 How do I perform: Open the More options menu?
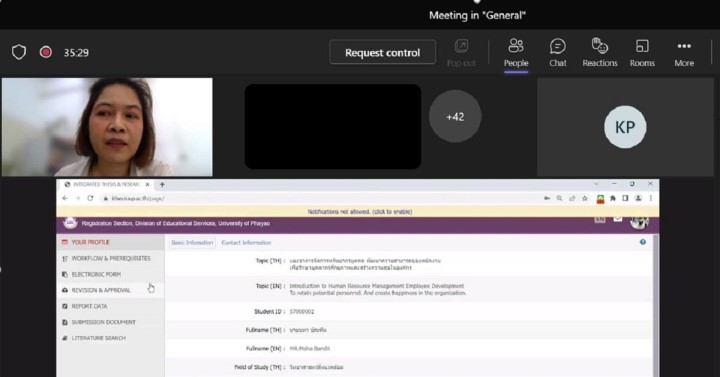(x=684, y=53)
